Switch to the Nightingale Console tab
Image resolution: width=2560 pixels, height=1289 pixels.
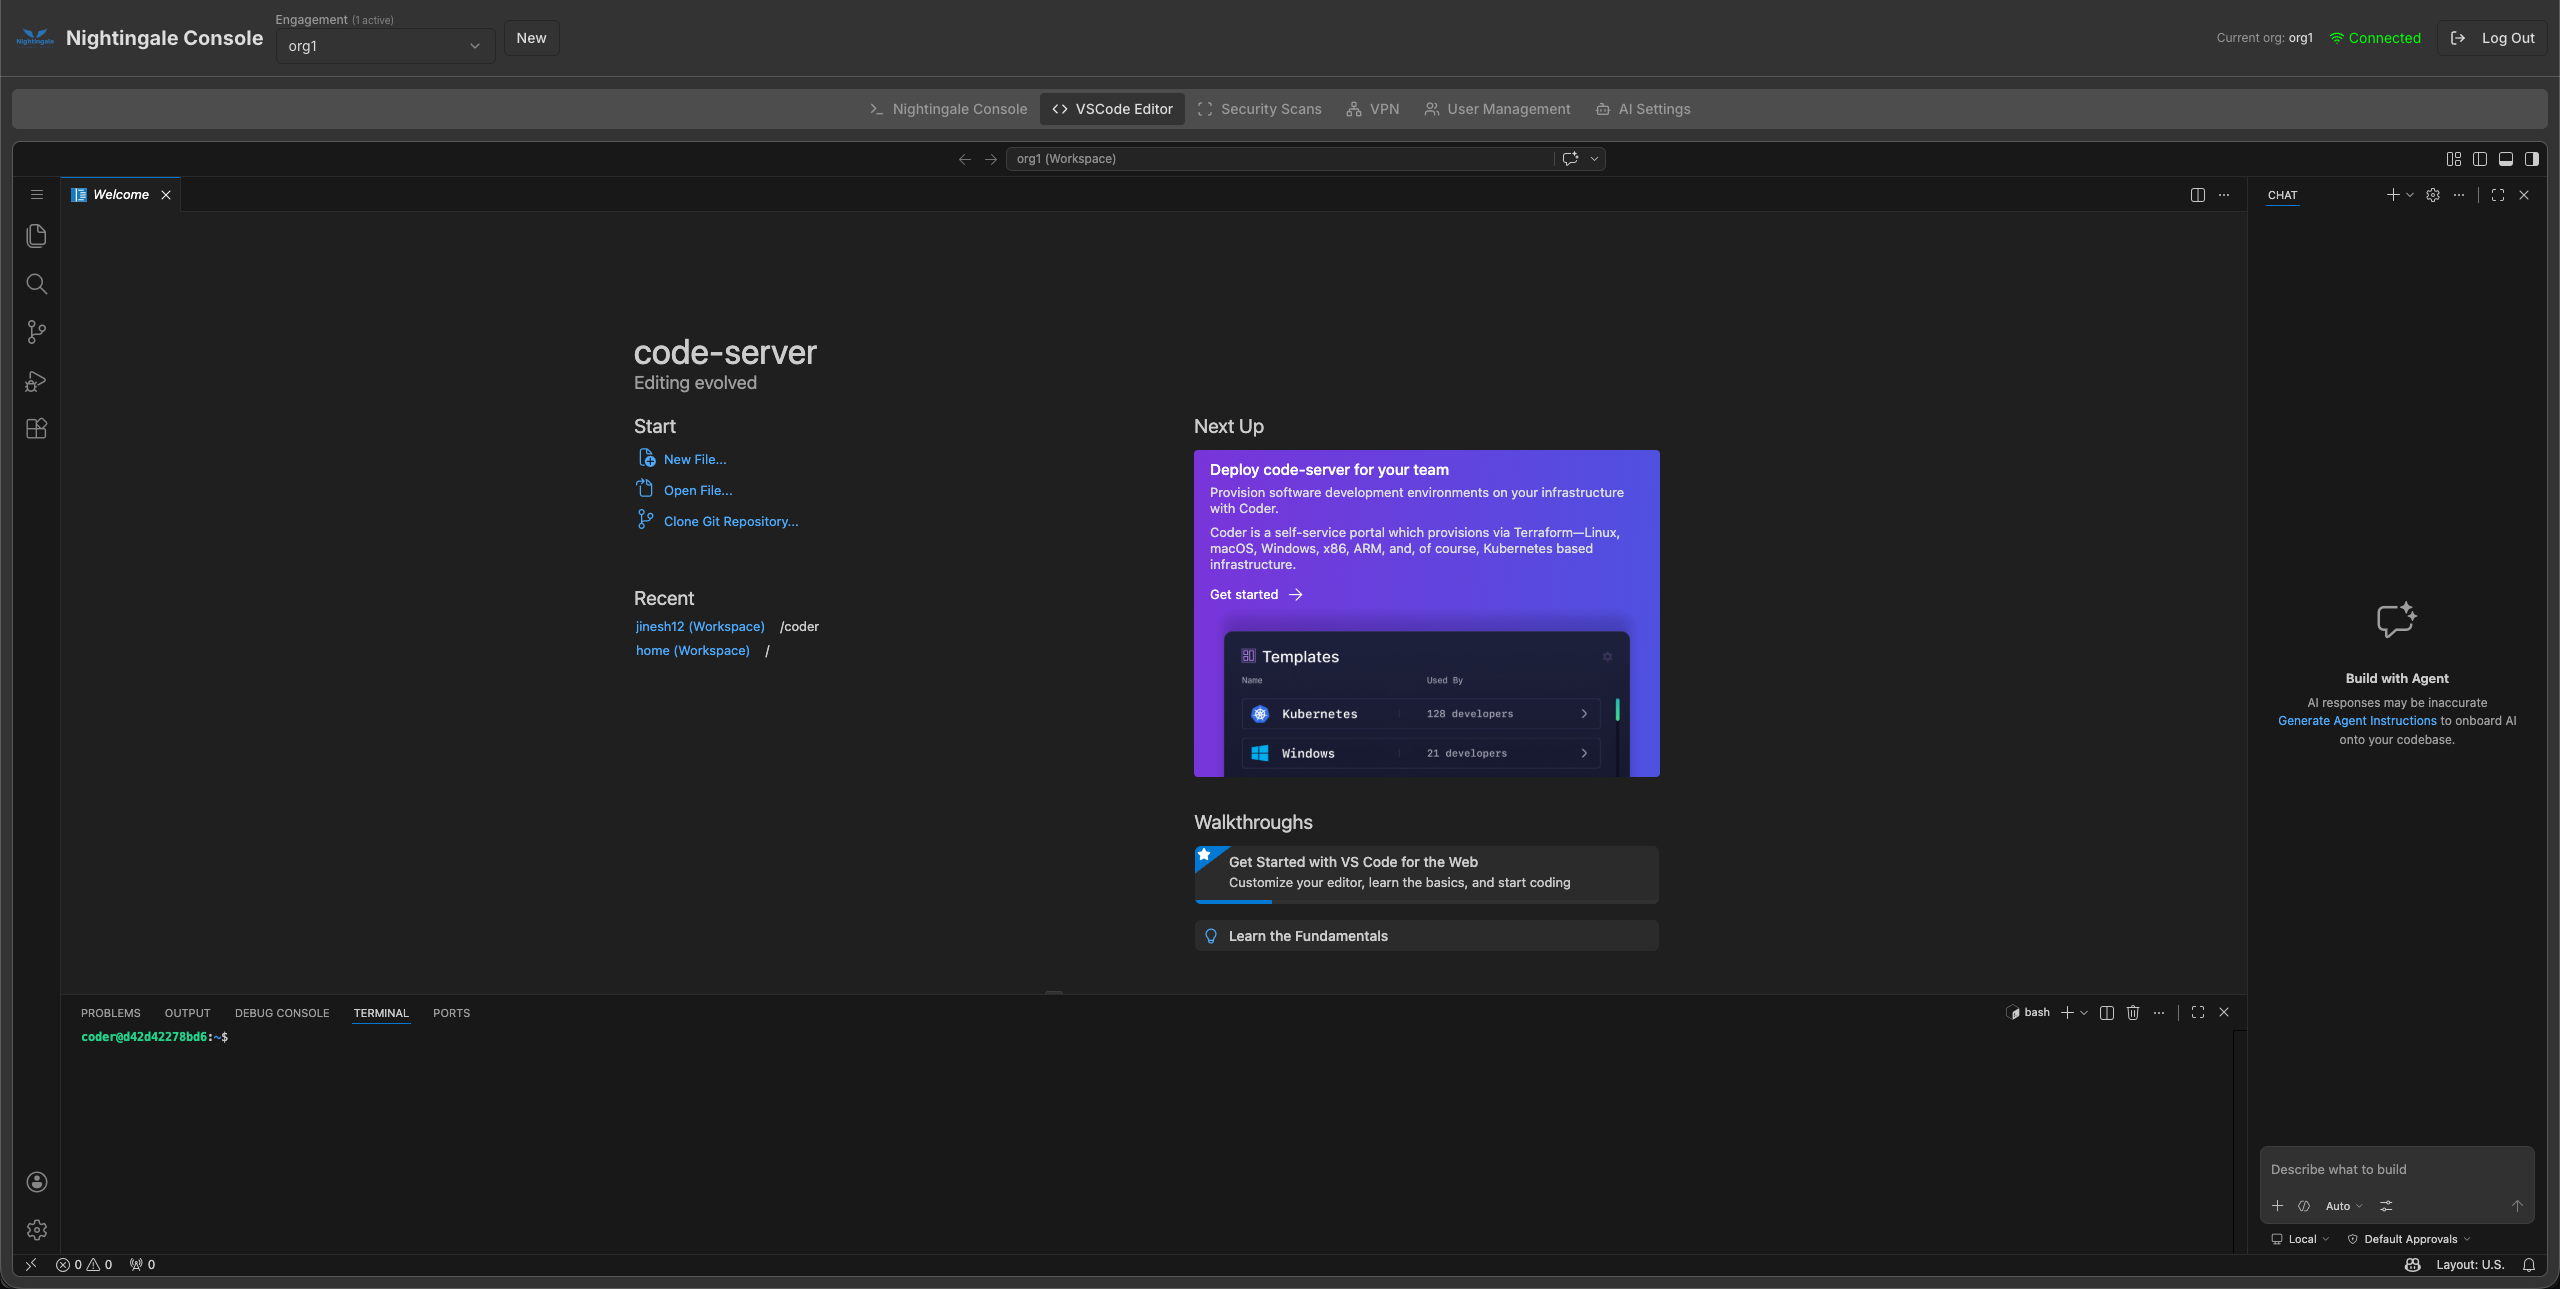pyautogui.click(x=948, y=109)
